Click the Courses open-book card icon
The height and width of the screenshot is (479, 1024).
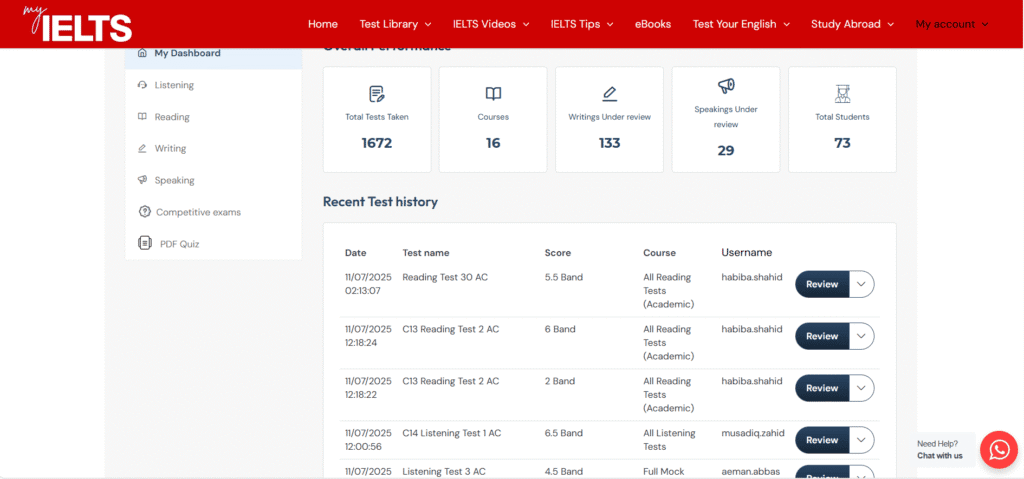click(x=493, y=94)
